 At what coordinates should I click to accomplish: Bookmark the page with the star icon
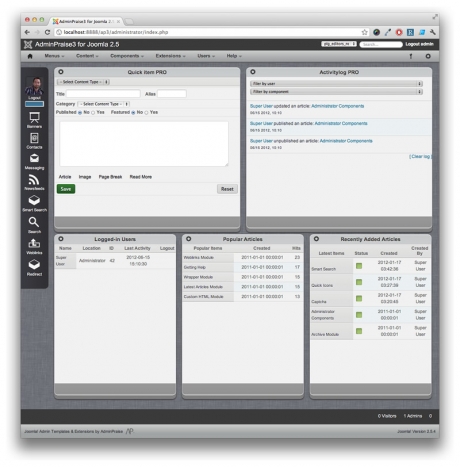click(365, 32)
